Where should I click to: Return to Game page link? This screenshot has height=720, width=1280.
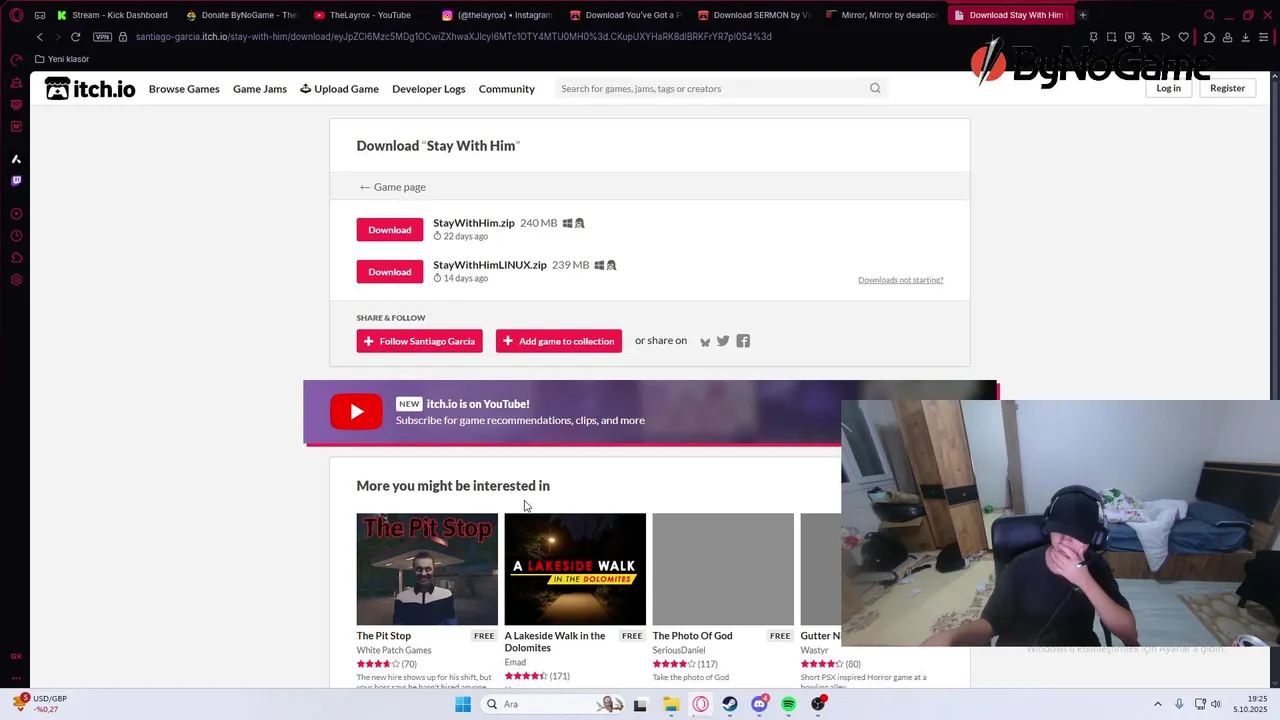pyautogui.click(x=393, y=187)
